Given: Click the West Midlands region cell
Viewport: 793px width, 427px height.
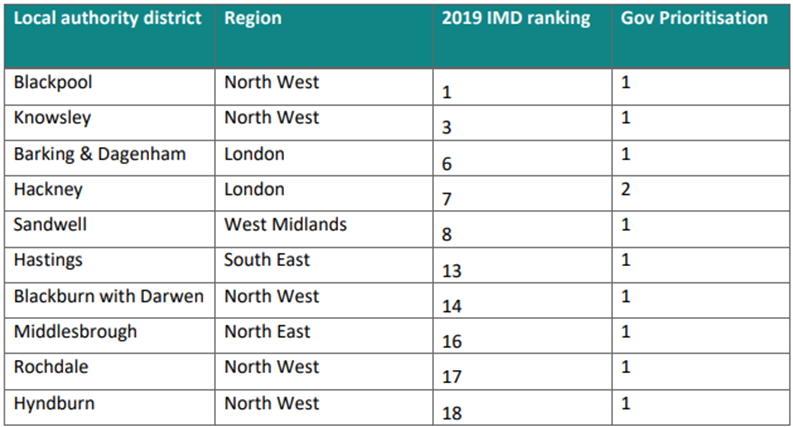Looking at the screenshot, I should point(286,225).
